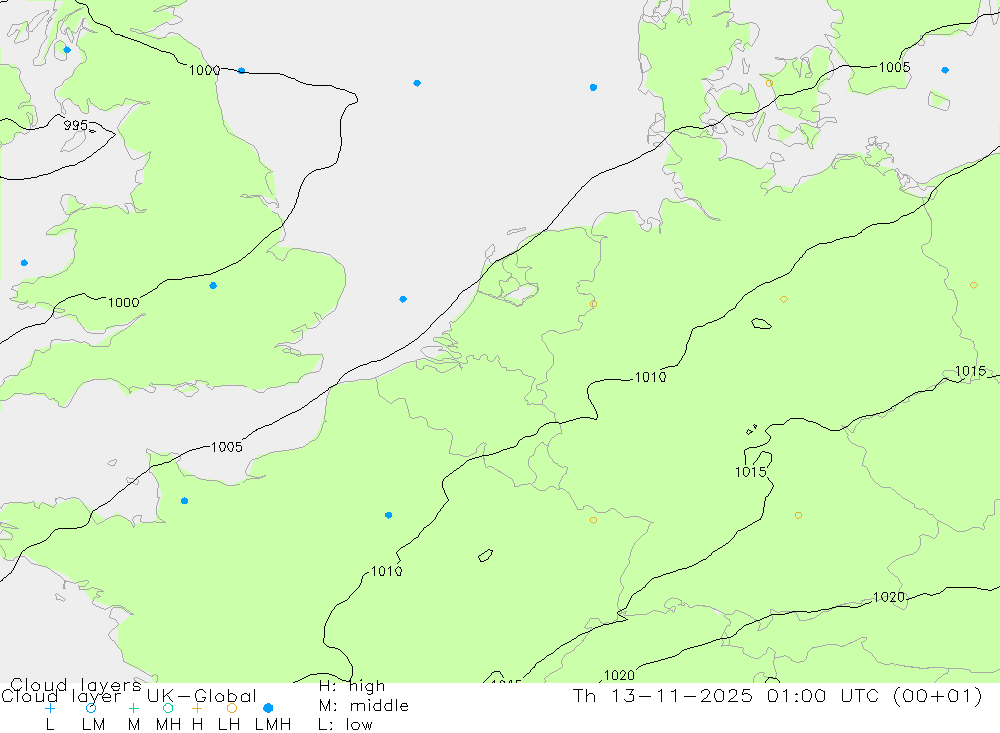
Task: Click the date 'Th 13-11-2025 01:00 UTC (00+01)'
Action: 777,696
